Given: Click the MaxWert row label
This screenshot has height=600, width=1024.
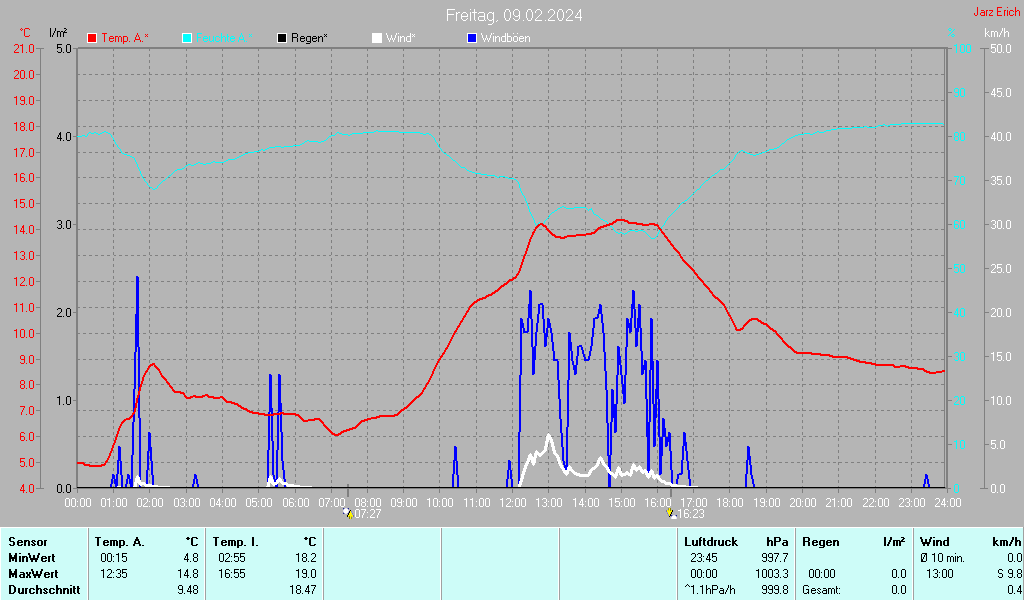Looking at the screenshot, I should coord(32,574).
